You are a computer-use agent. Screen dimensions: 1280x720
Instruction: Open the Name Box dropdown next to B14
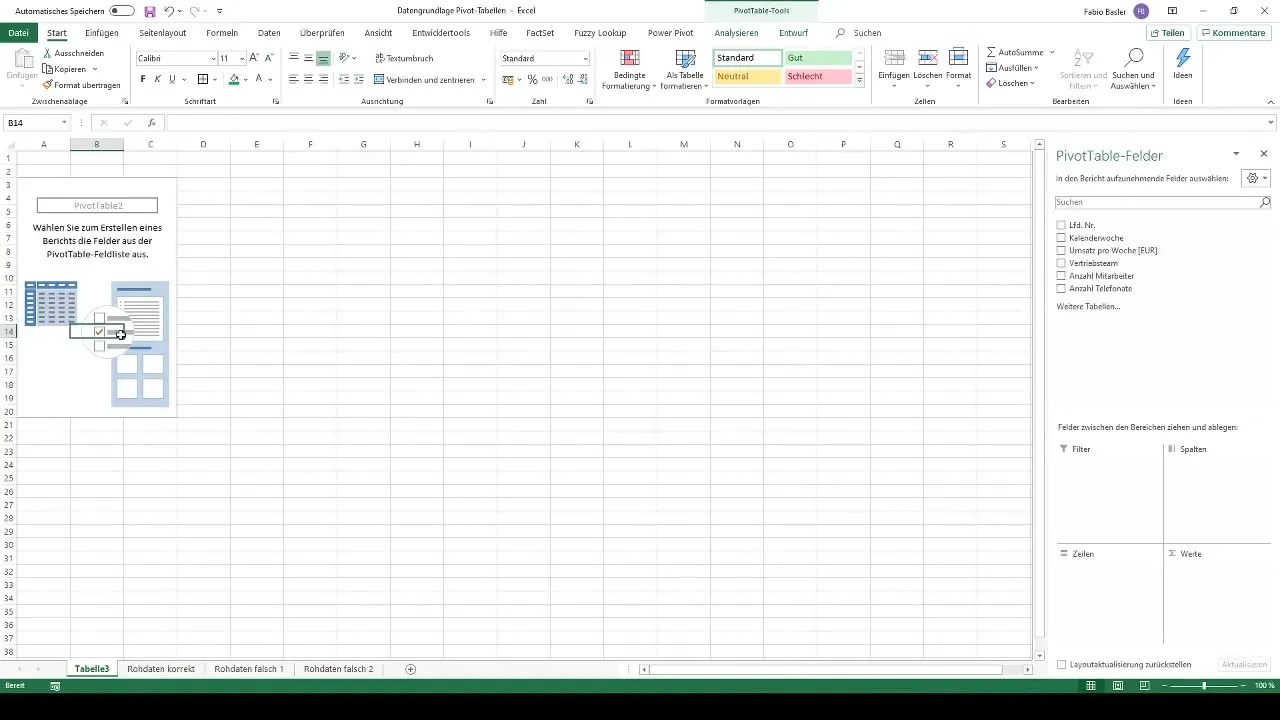[64, 123]
